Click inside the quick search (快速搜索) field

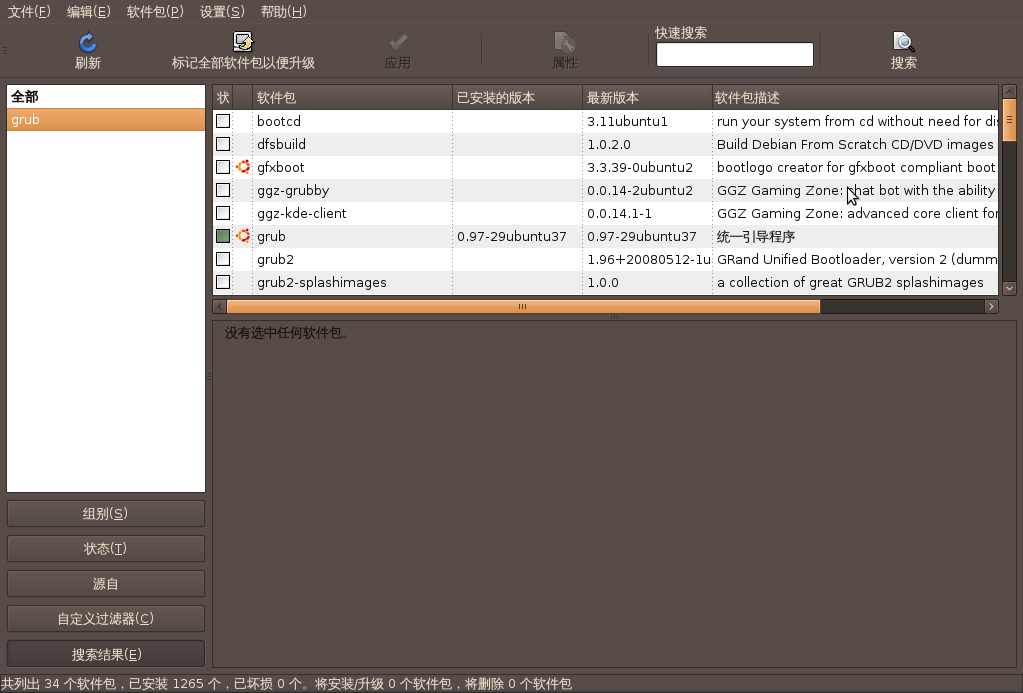point(735,54)
